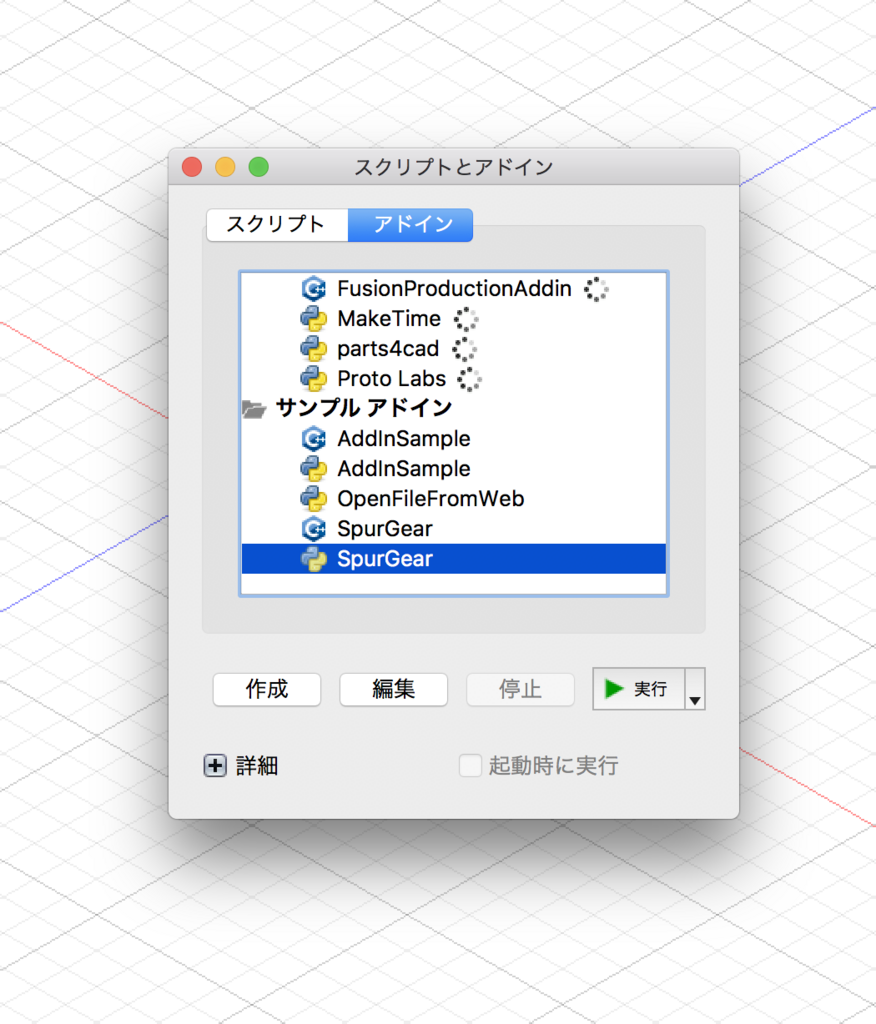Run the add-in with 実行 button

tap(638, 689)
